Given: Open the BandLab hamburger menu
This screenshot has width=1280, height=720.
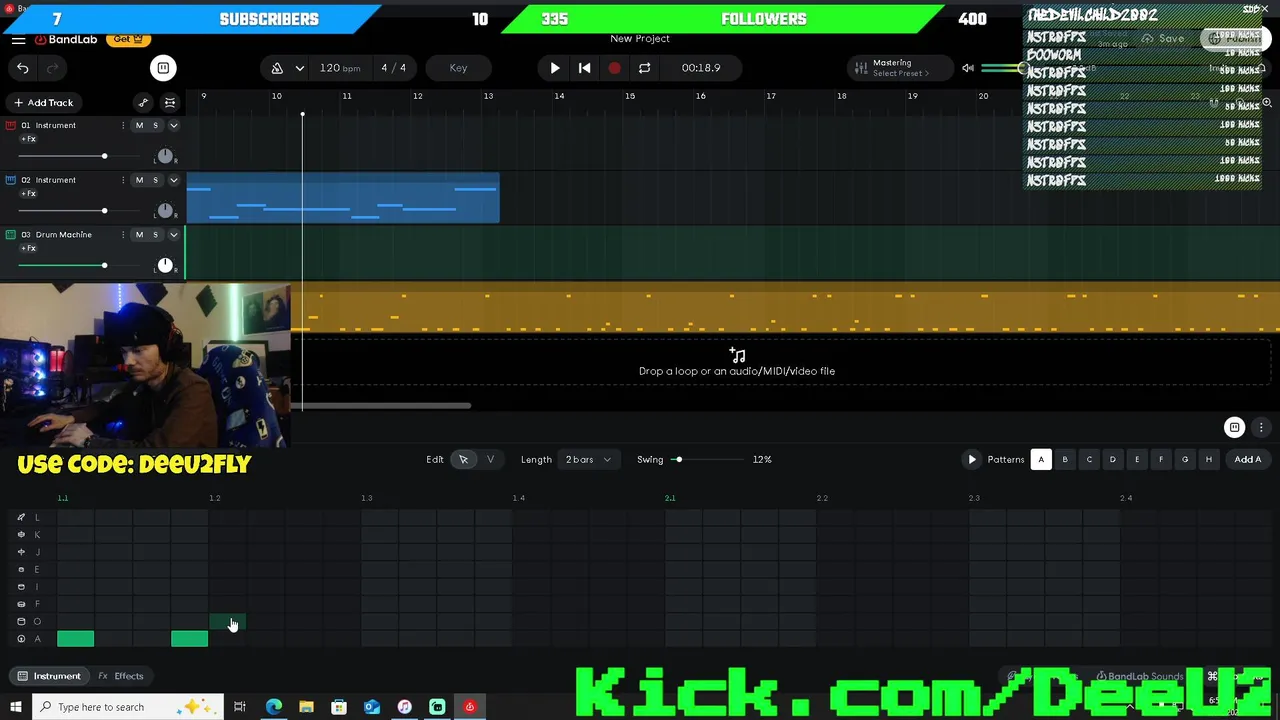Looking at the screenshot, I should tap(18, 40).
